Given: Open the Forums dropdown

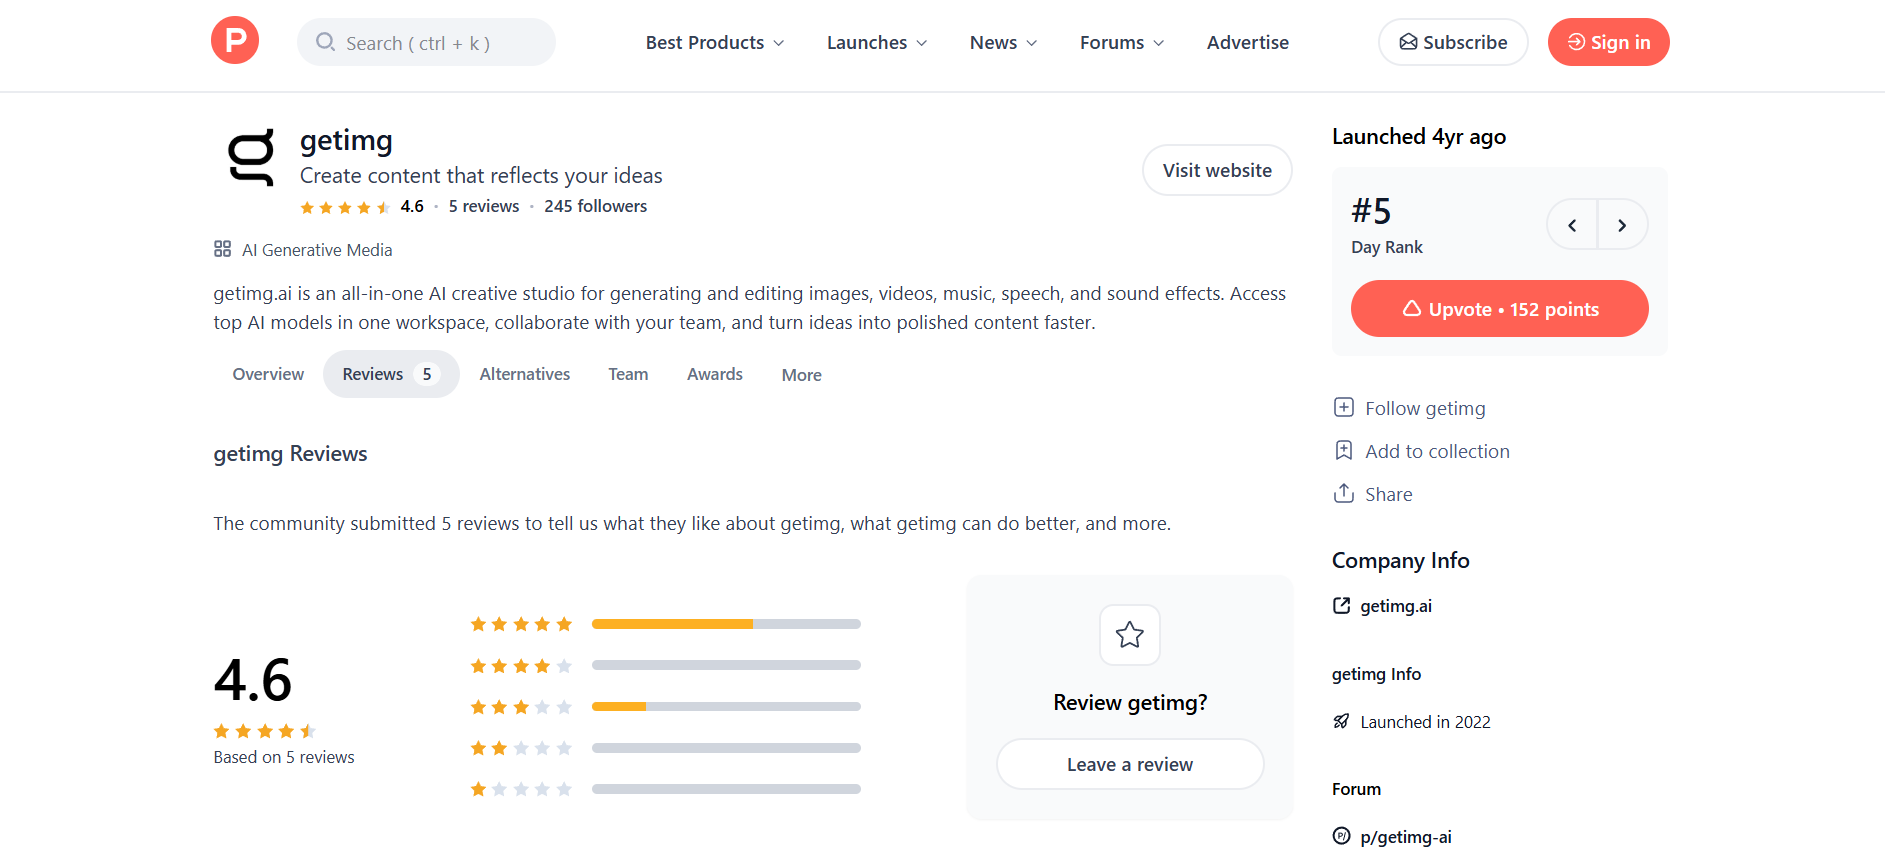Looking at the screenshot, I should (x=1122, y=42).
